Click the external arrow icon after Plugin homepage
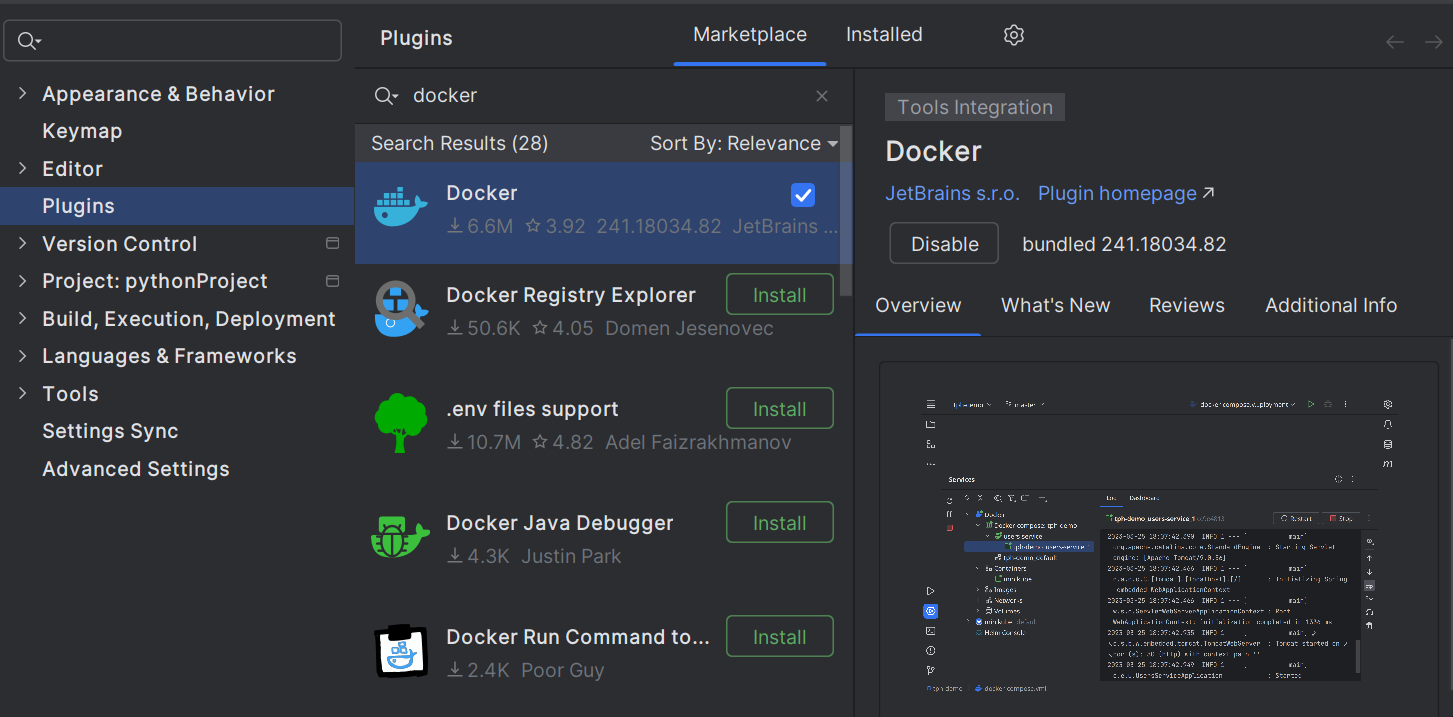 click(x=1208, y=193)
